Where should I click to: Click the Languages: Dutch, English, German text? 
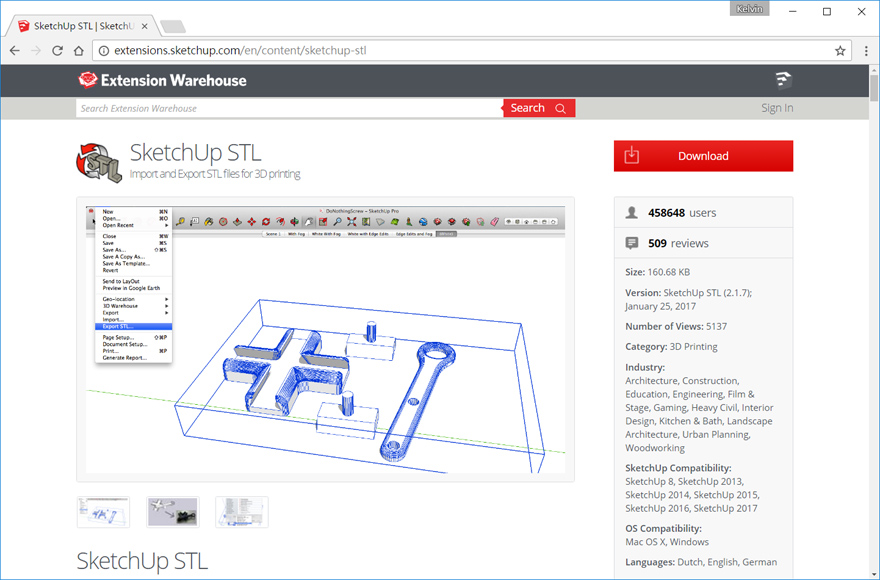coord(701,562)
